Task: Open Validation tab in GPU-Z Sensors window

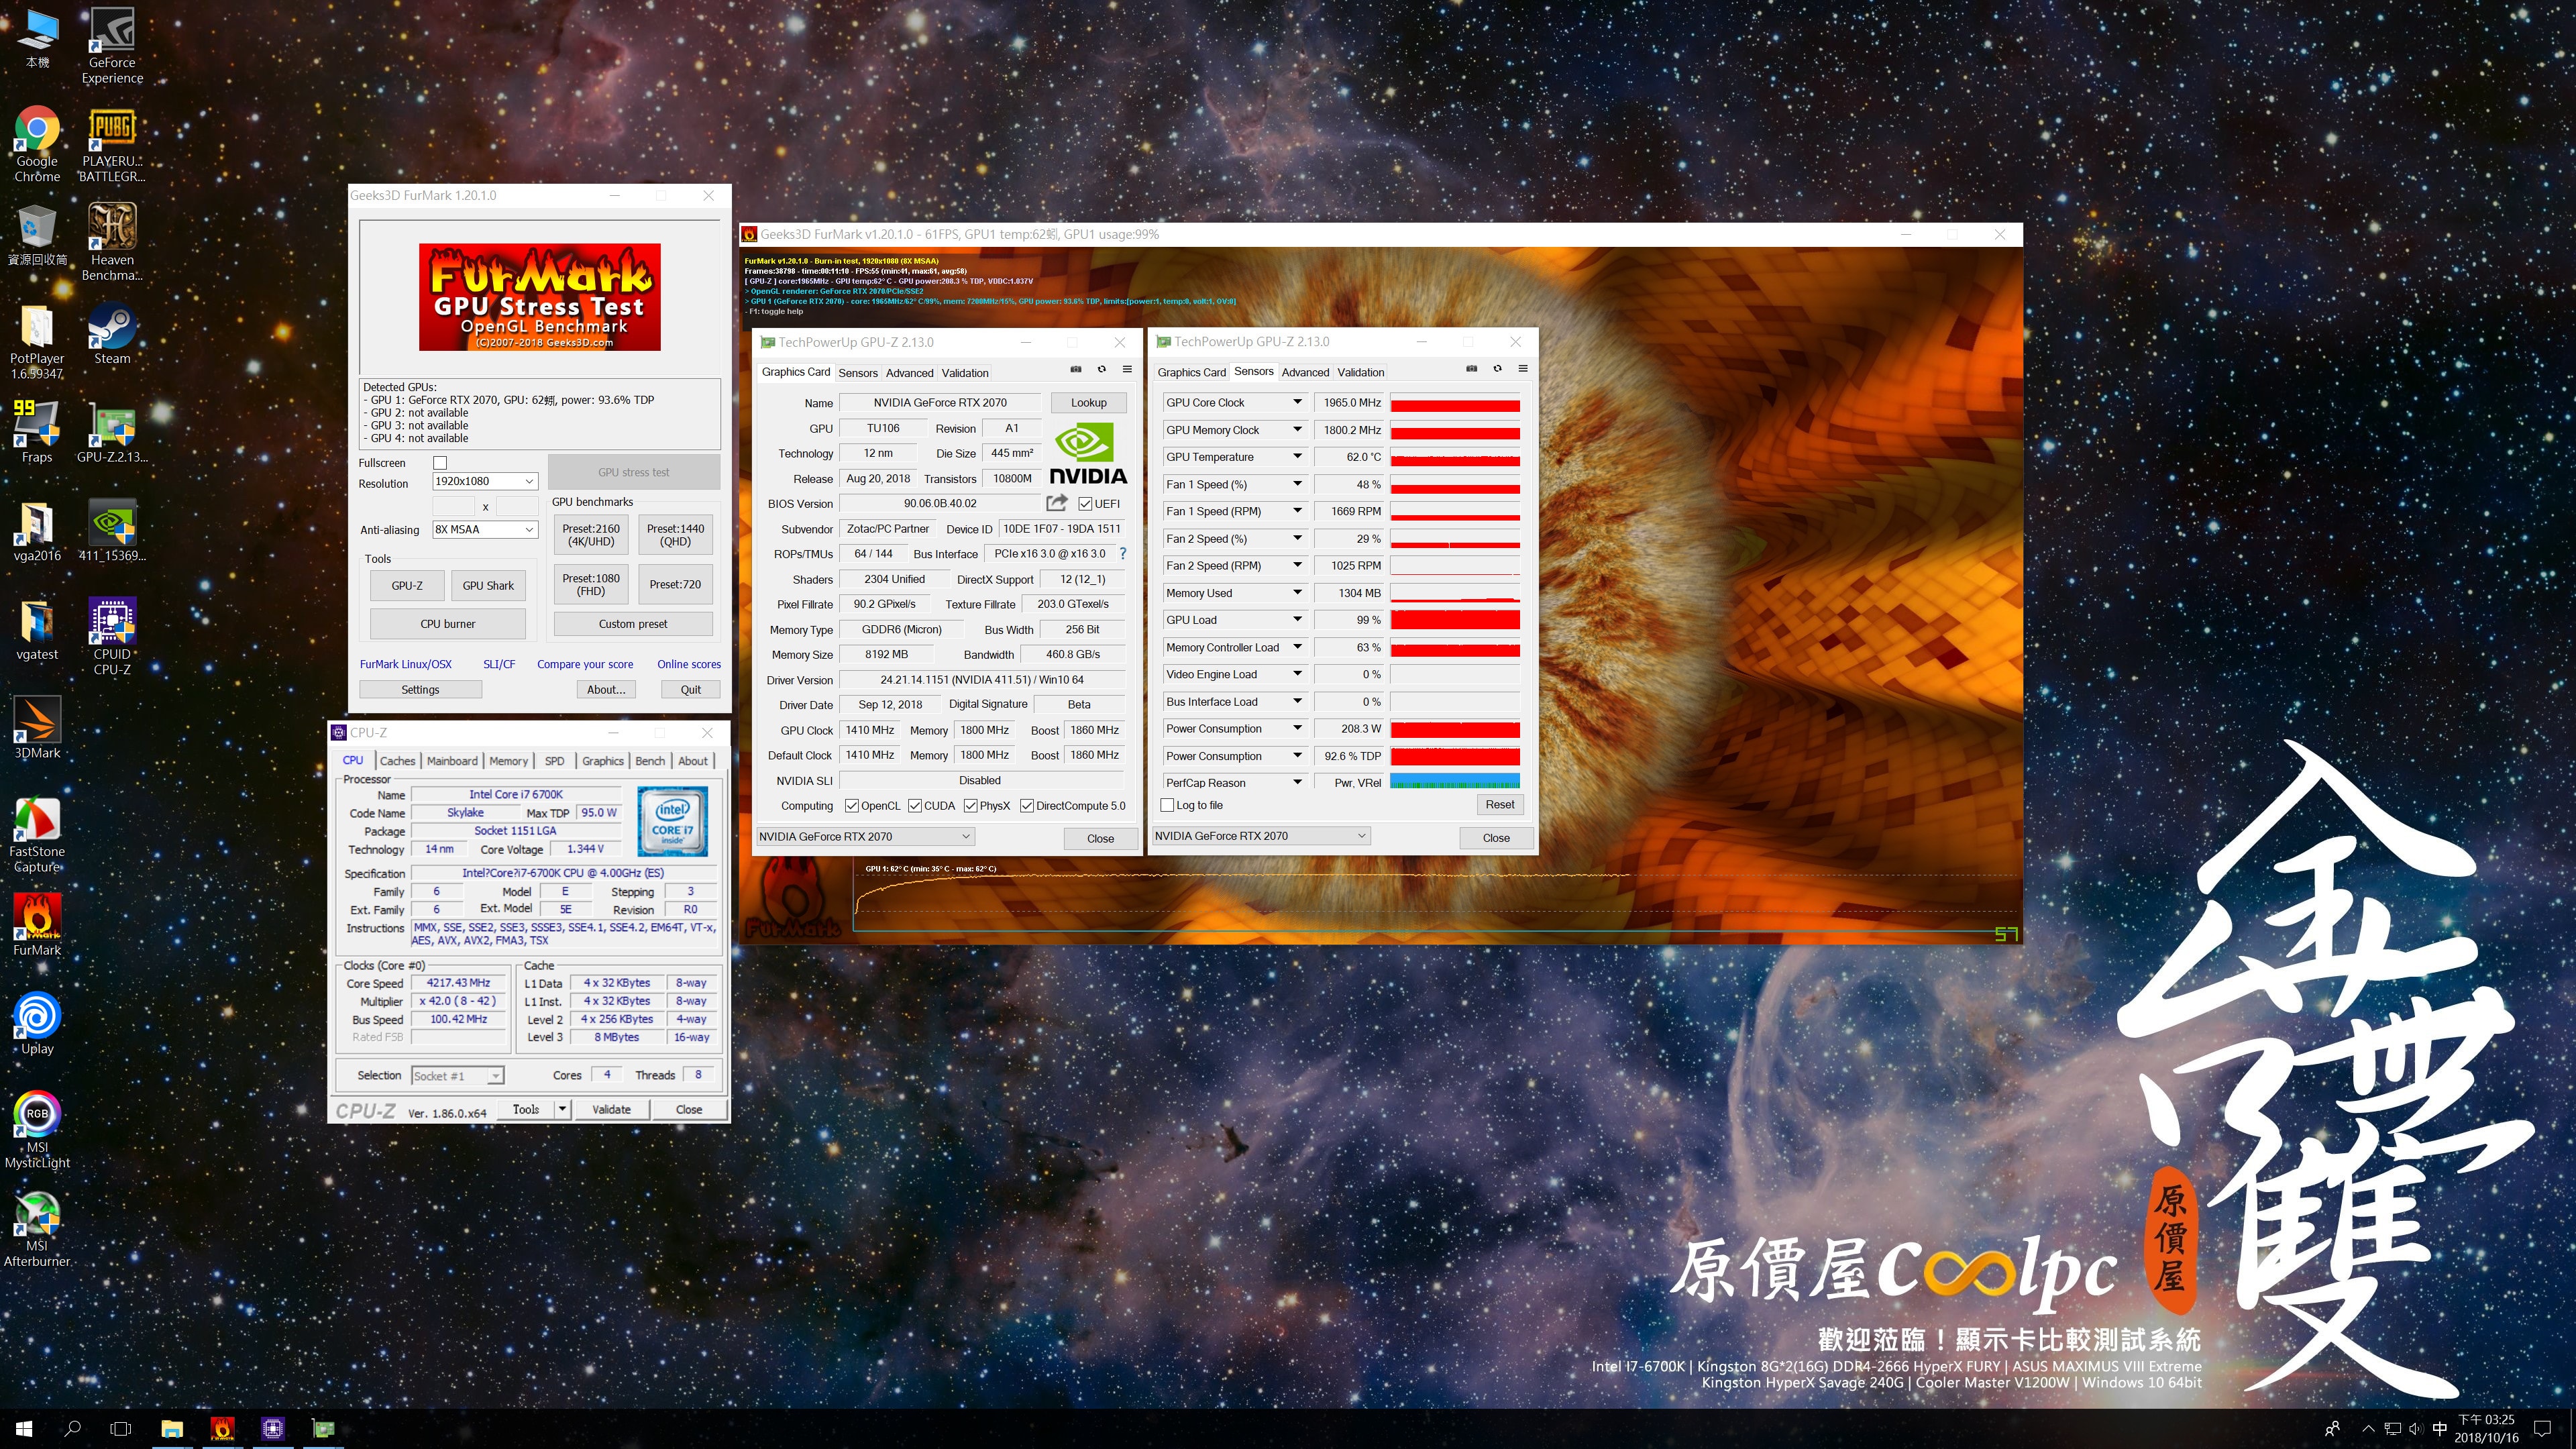Action: click(1360, 372)
